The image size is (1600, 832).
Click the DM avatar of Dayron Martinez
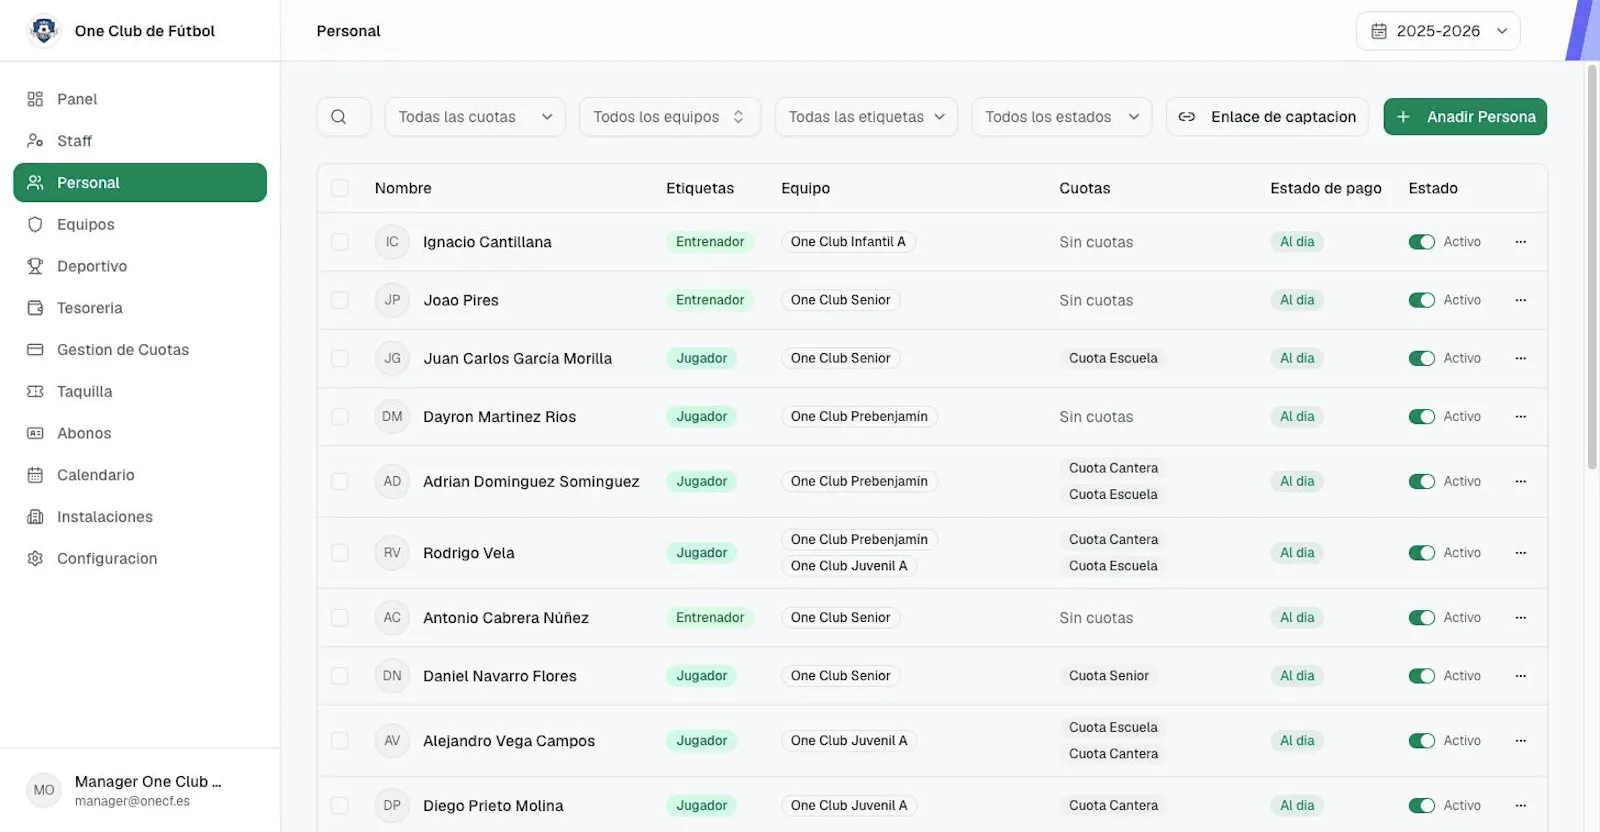(392, 417)
